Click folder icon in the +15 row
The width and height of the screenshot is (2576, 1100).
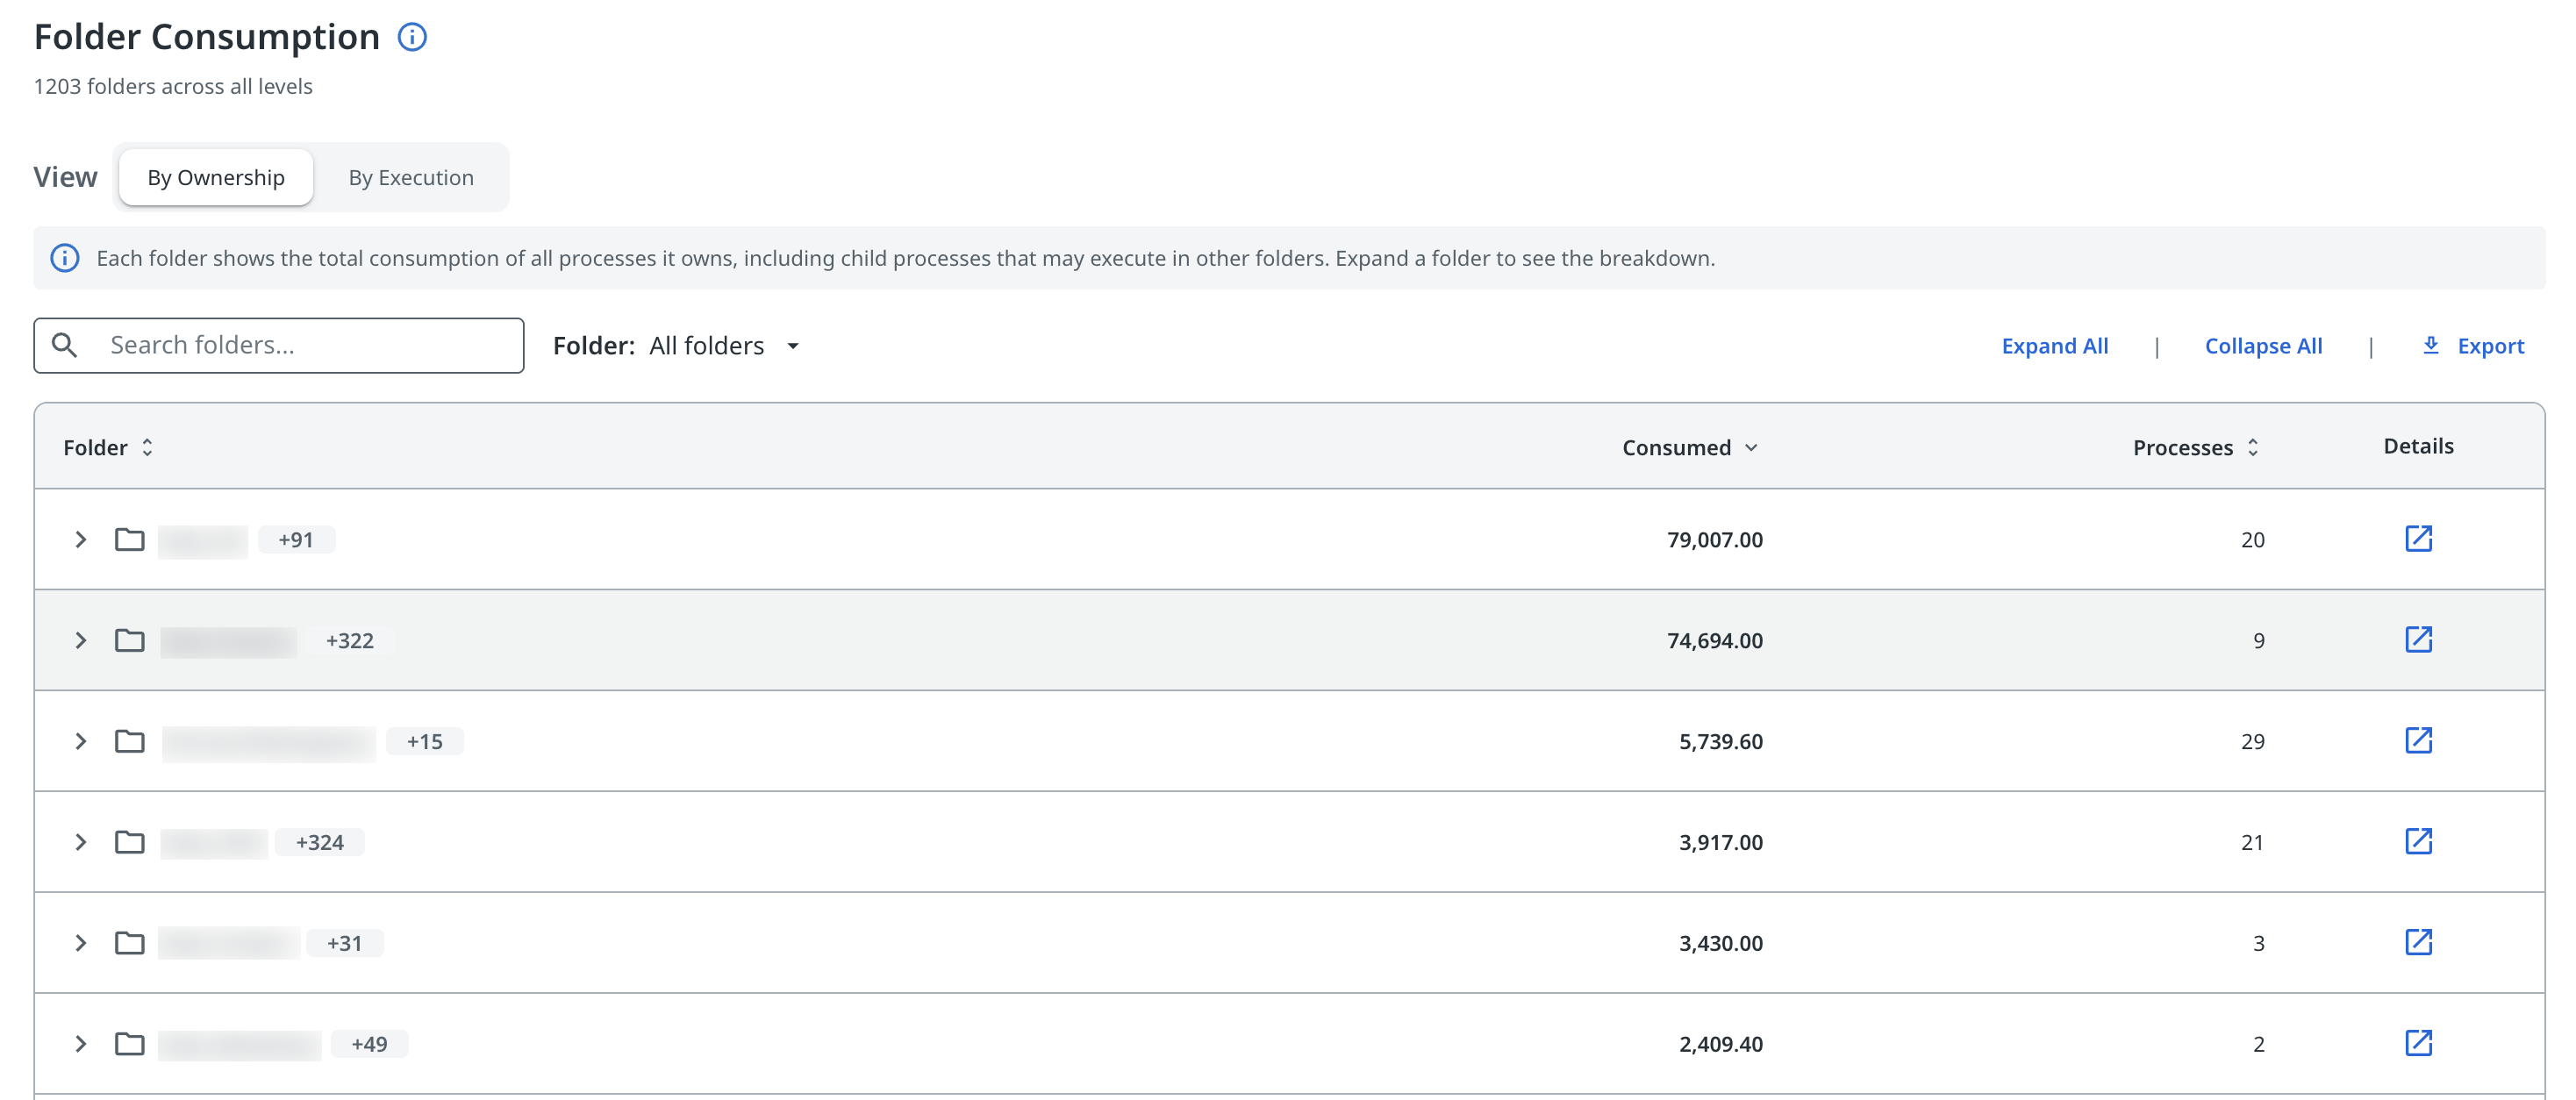click(x=130, y=742)
